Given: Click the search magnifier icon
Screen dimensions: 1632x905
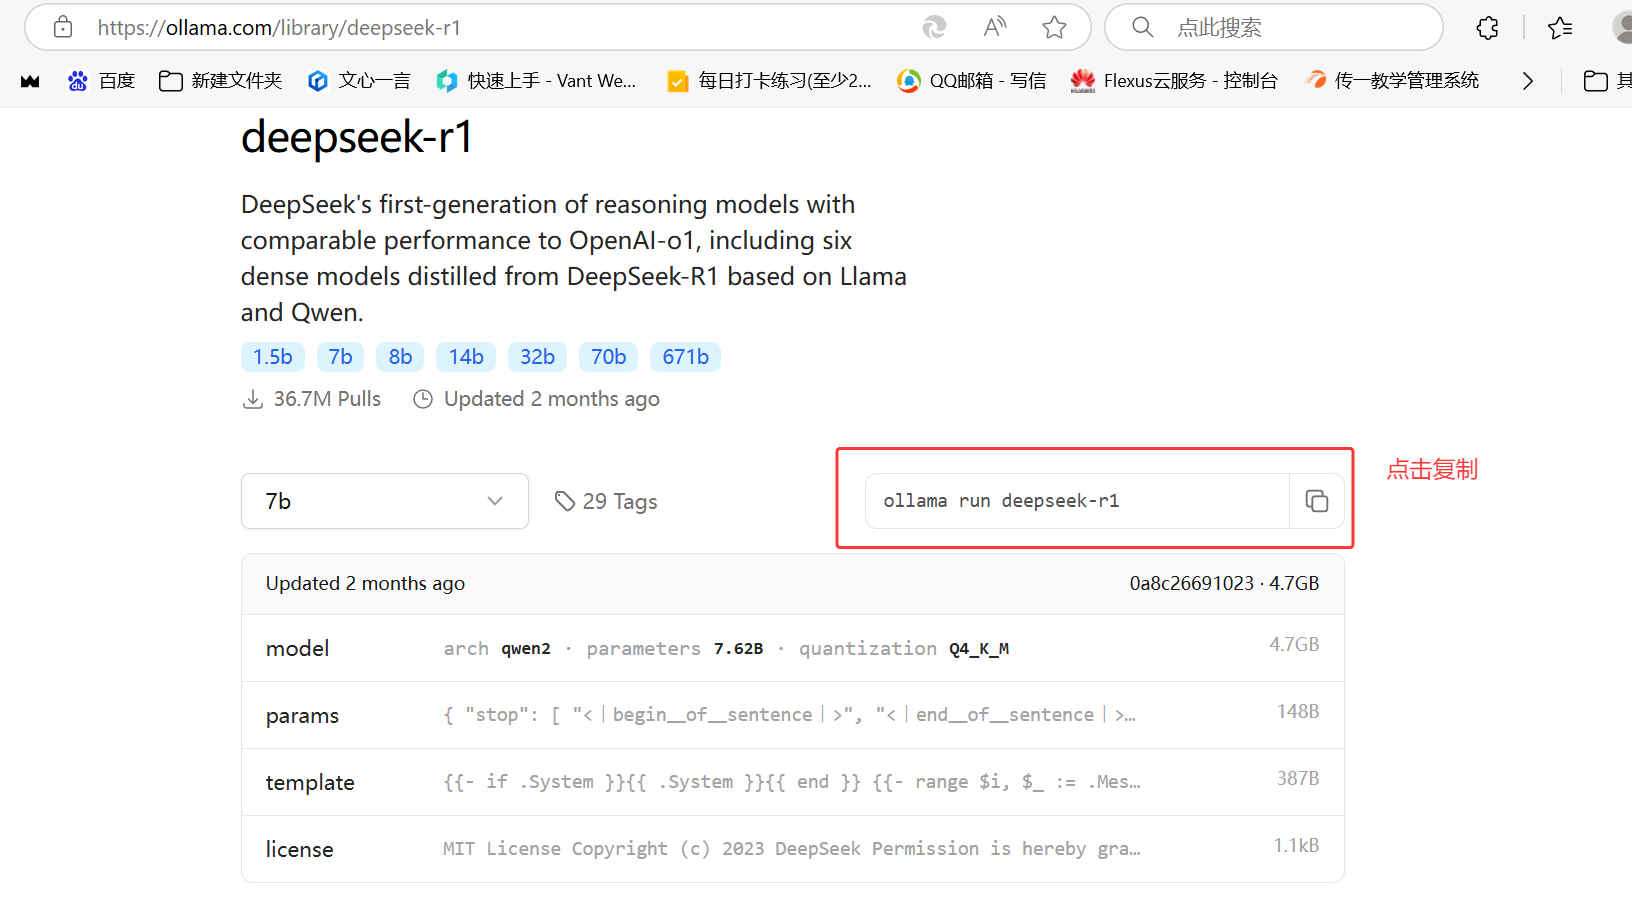Looking at the screenshot, I should [x=1143, y=27].
